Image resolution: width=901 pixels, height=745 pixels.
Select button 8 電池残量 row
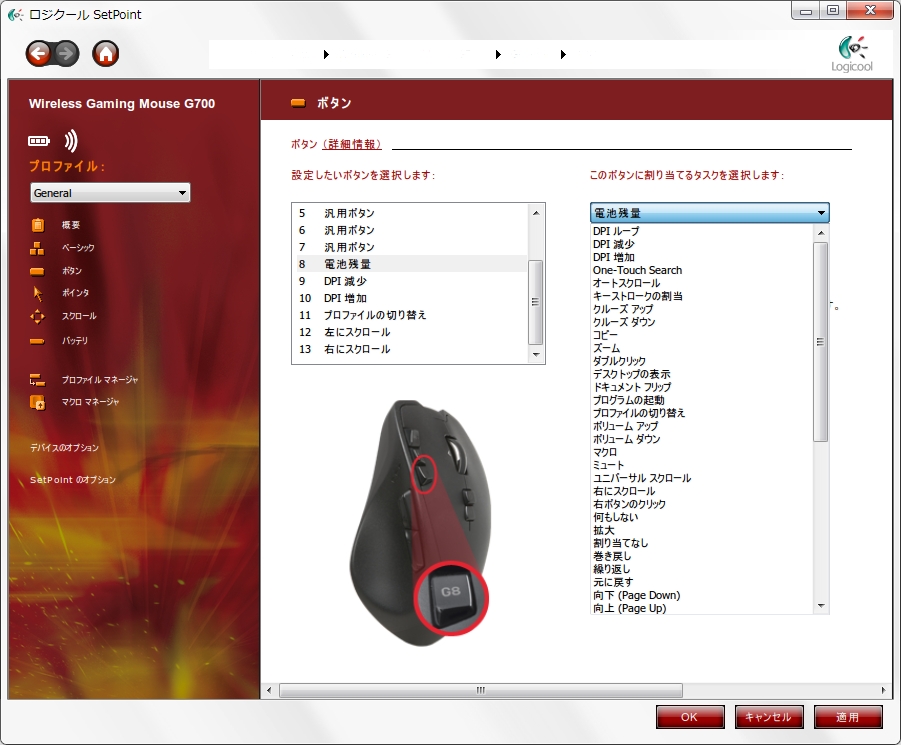(x=410, y=264)
